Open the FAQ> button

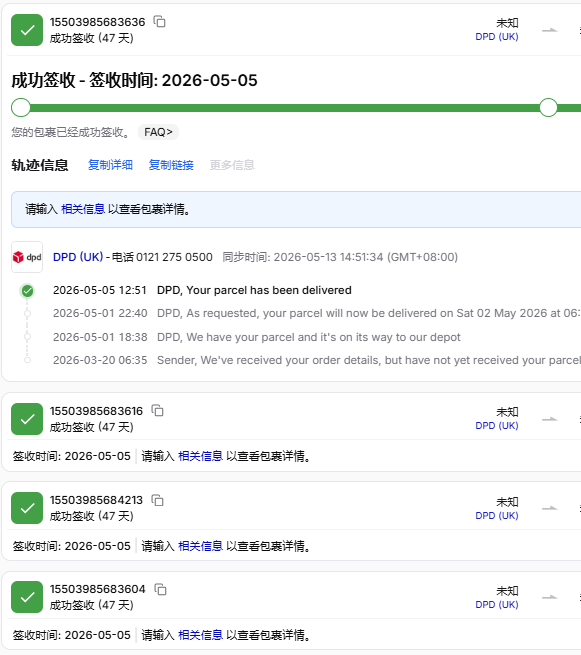158,132
